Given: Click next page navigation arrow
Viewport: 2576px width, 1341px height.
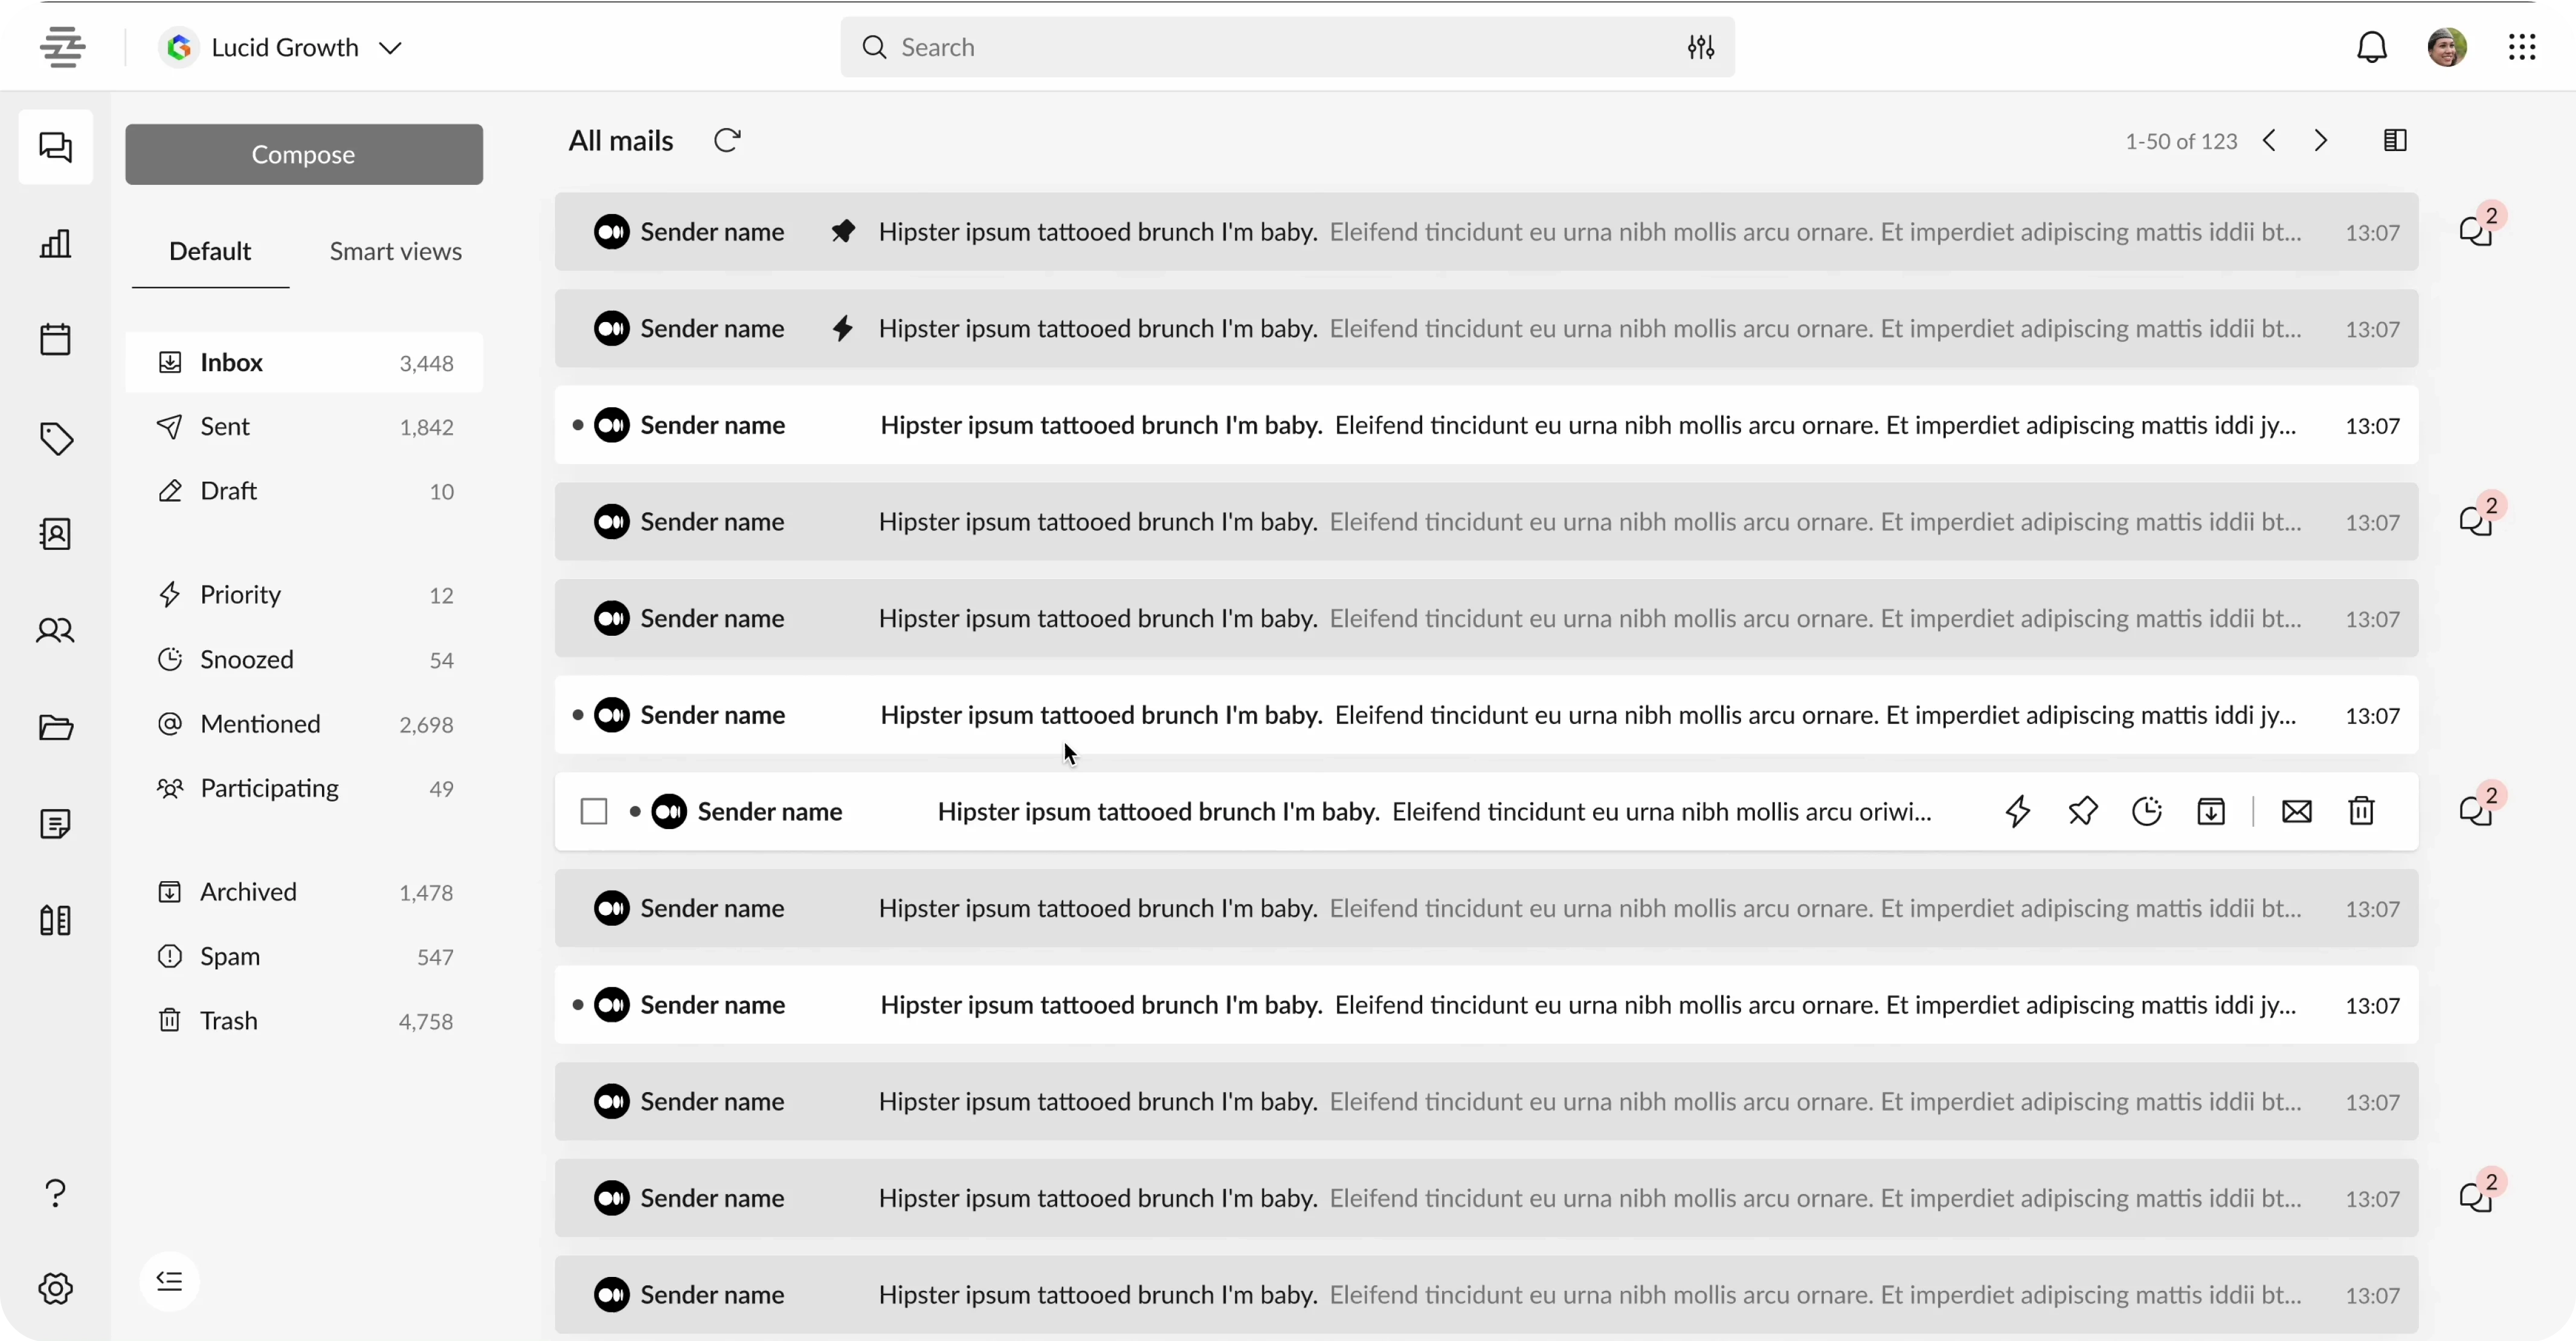Looking at the screenshot, I should [x=2320, y=140].
